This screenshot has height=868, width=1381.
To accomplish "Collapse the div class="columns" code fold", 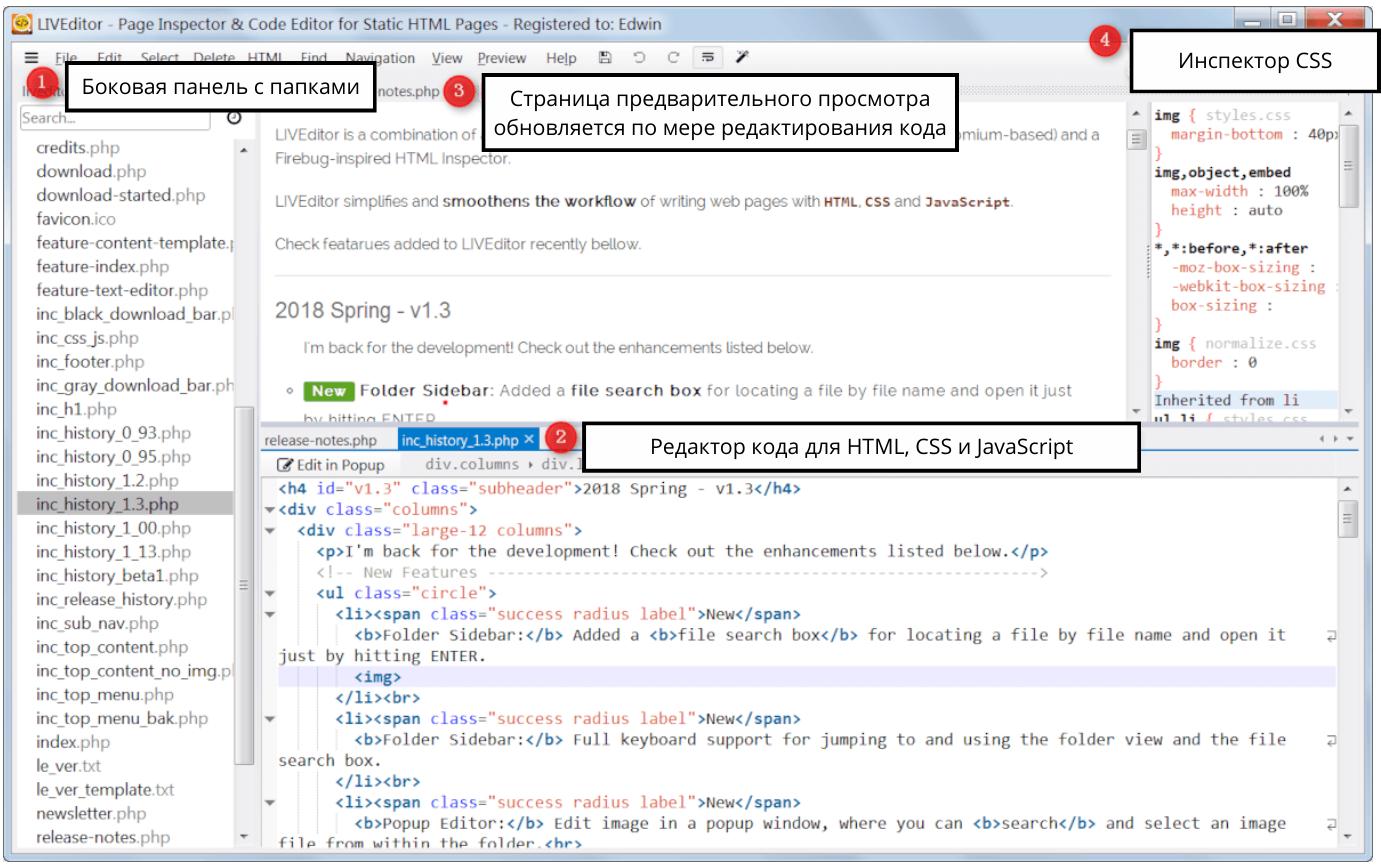I will tap(269, 510).
